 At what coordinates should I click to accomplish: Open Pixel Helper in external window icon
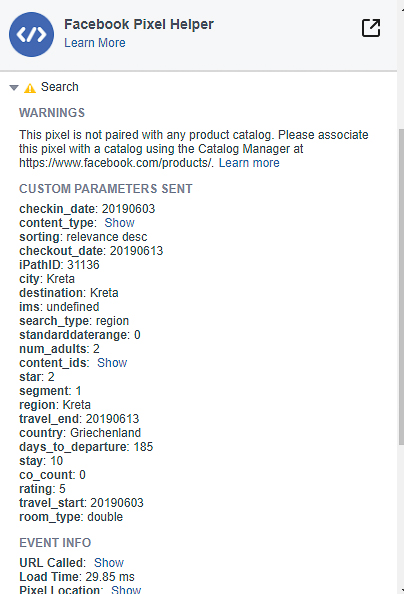[371, 28]
